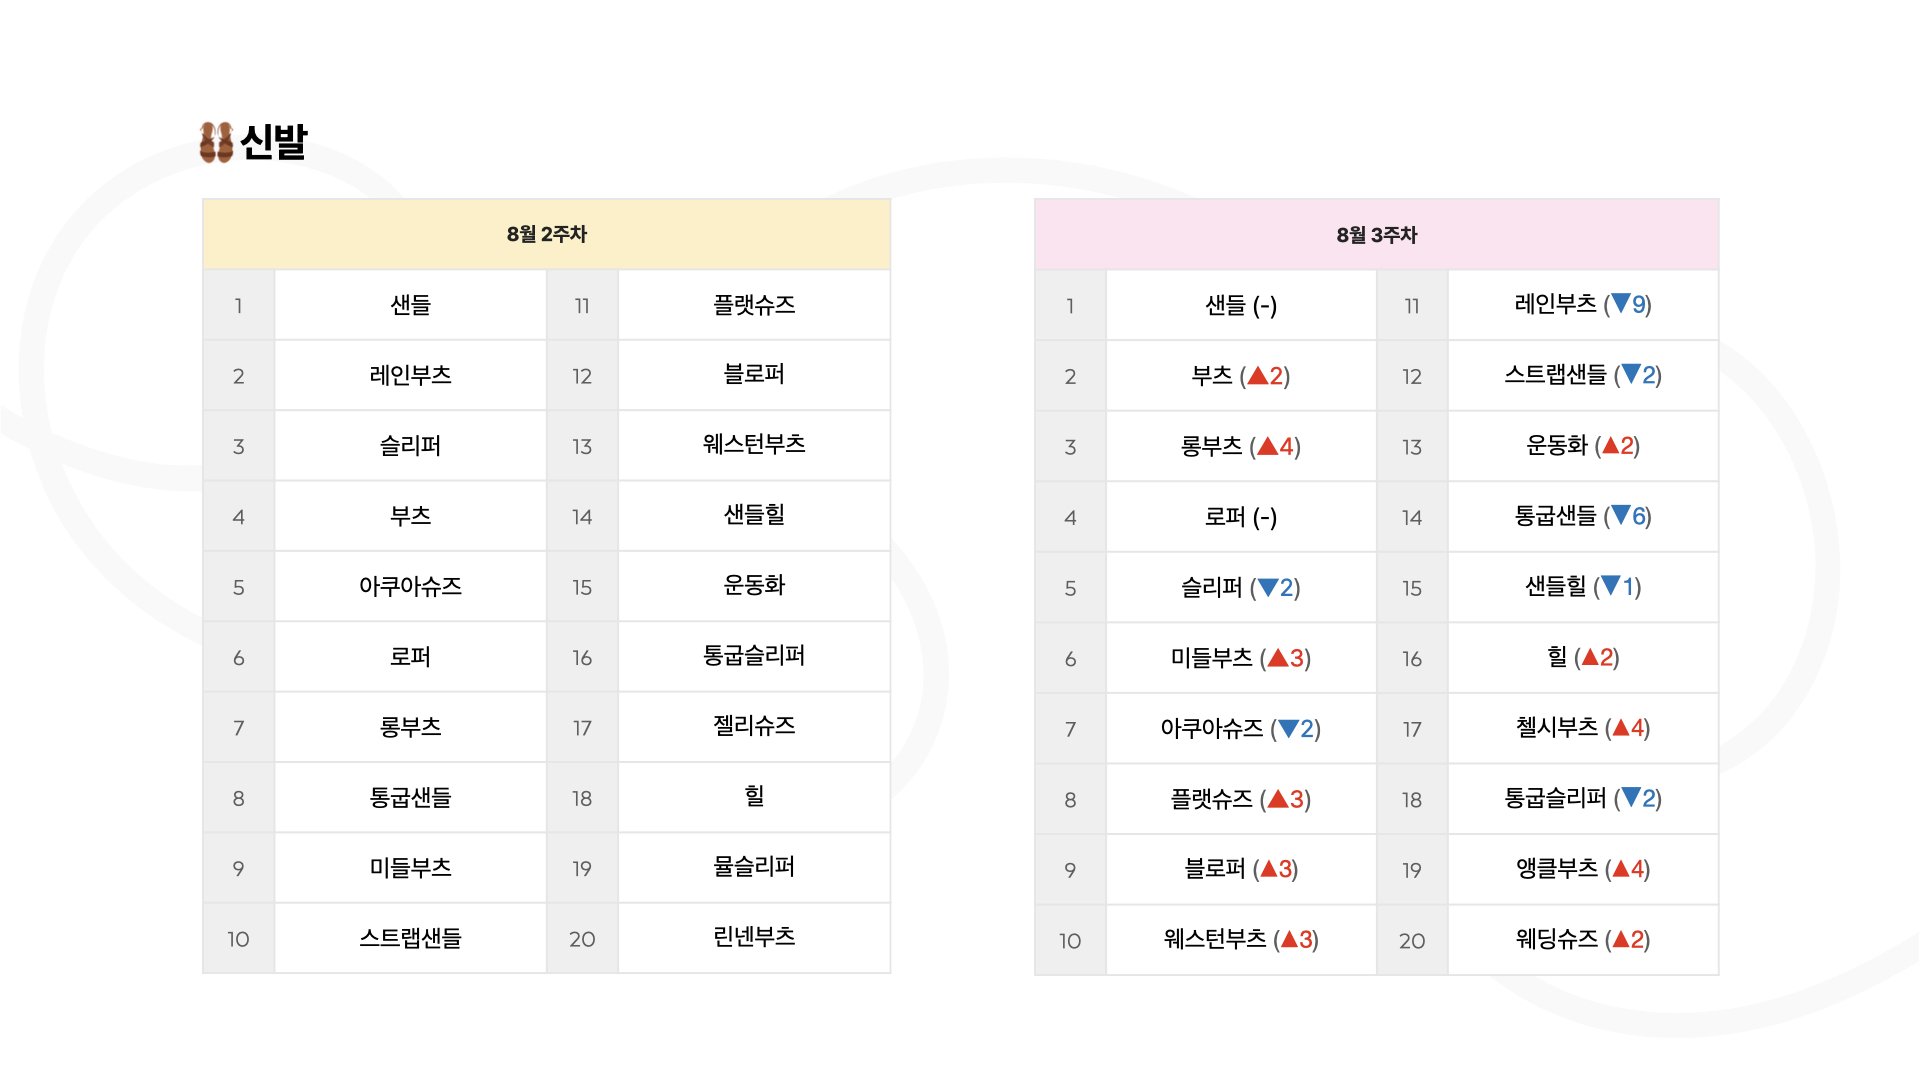Click the blue down arrow beside 아쿠아슈즈 in 3주차
The height and width of the screenshot is (1080, 1920).
1287,729
